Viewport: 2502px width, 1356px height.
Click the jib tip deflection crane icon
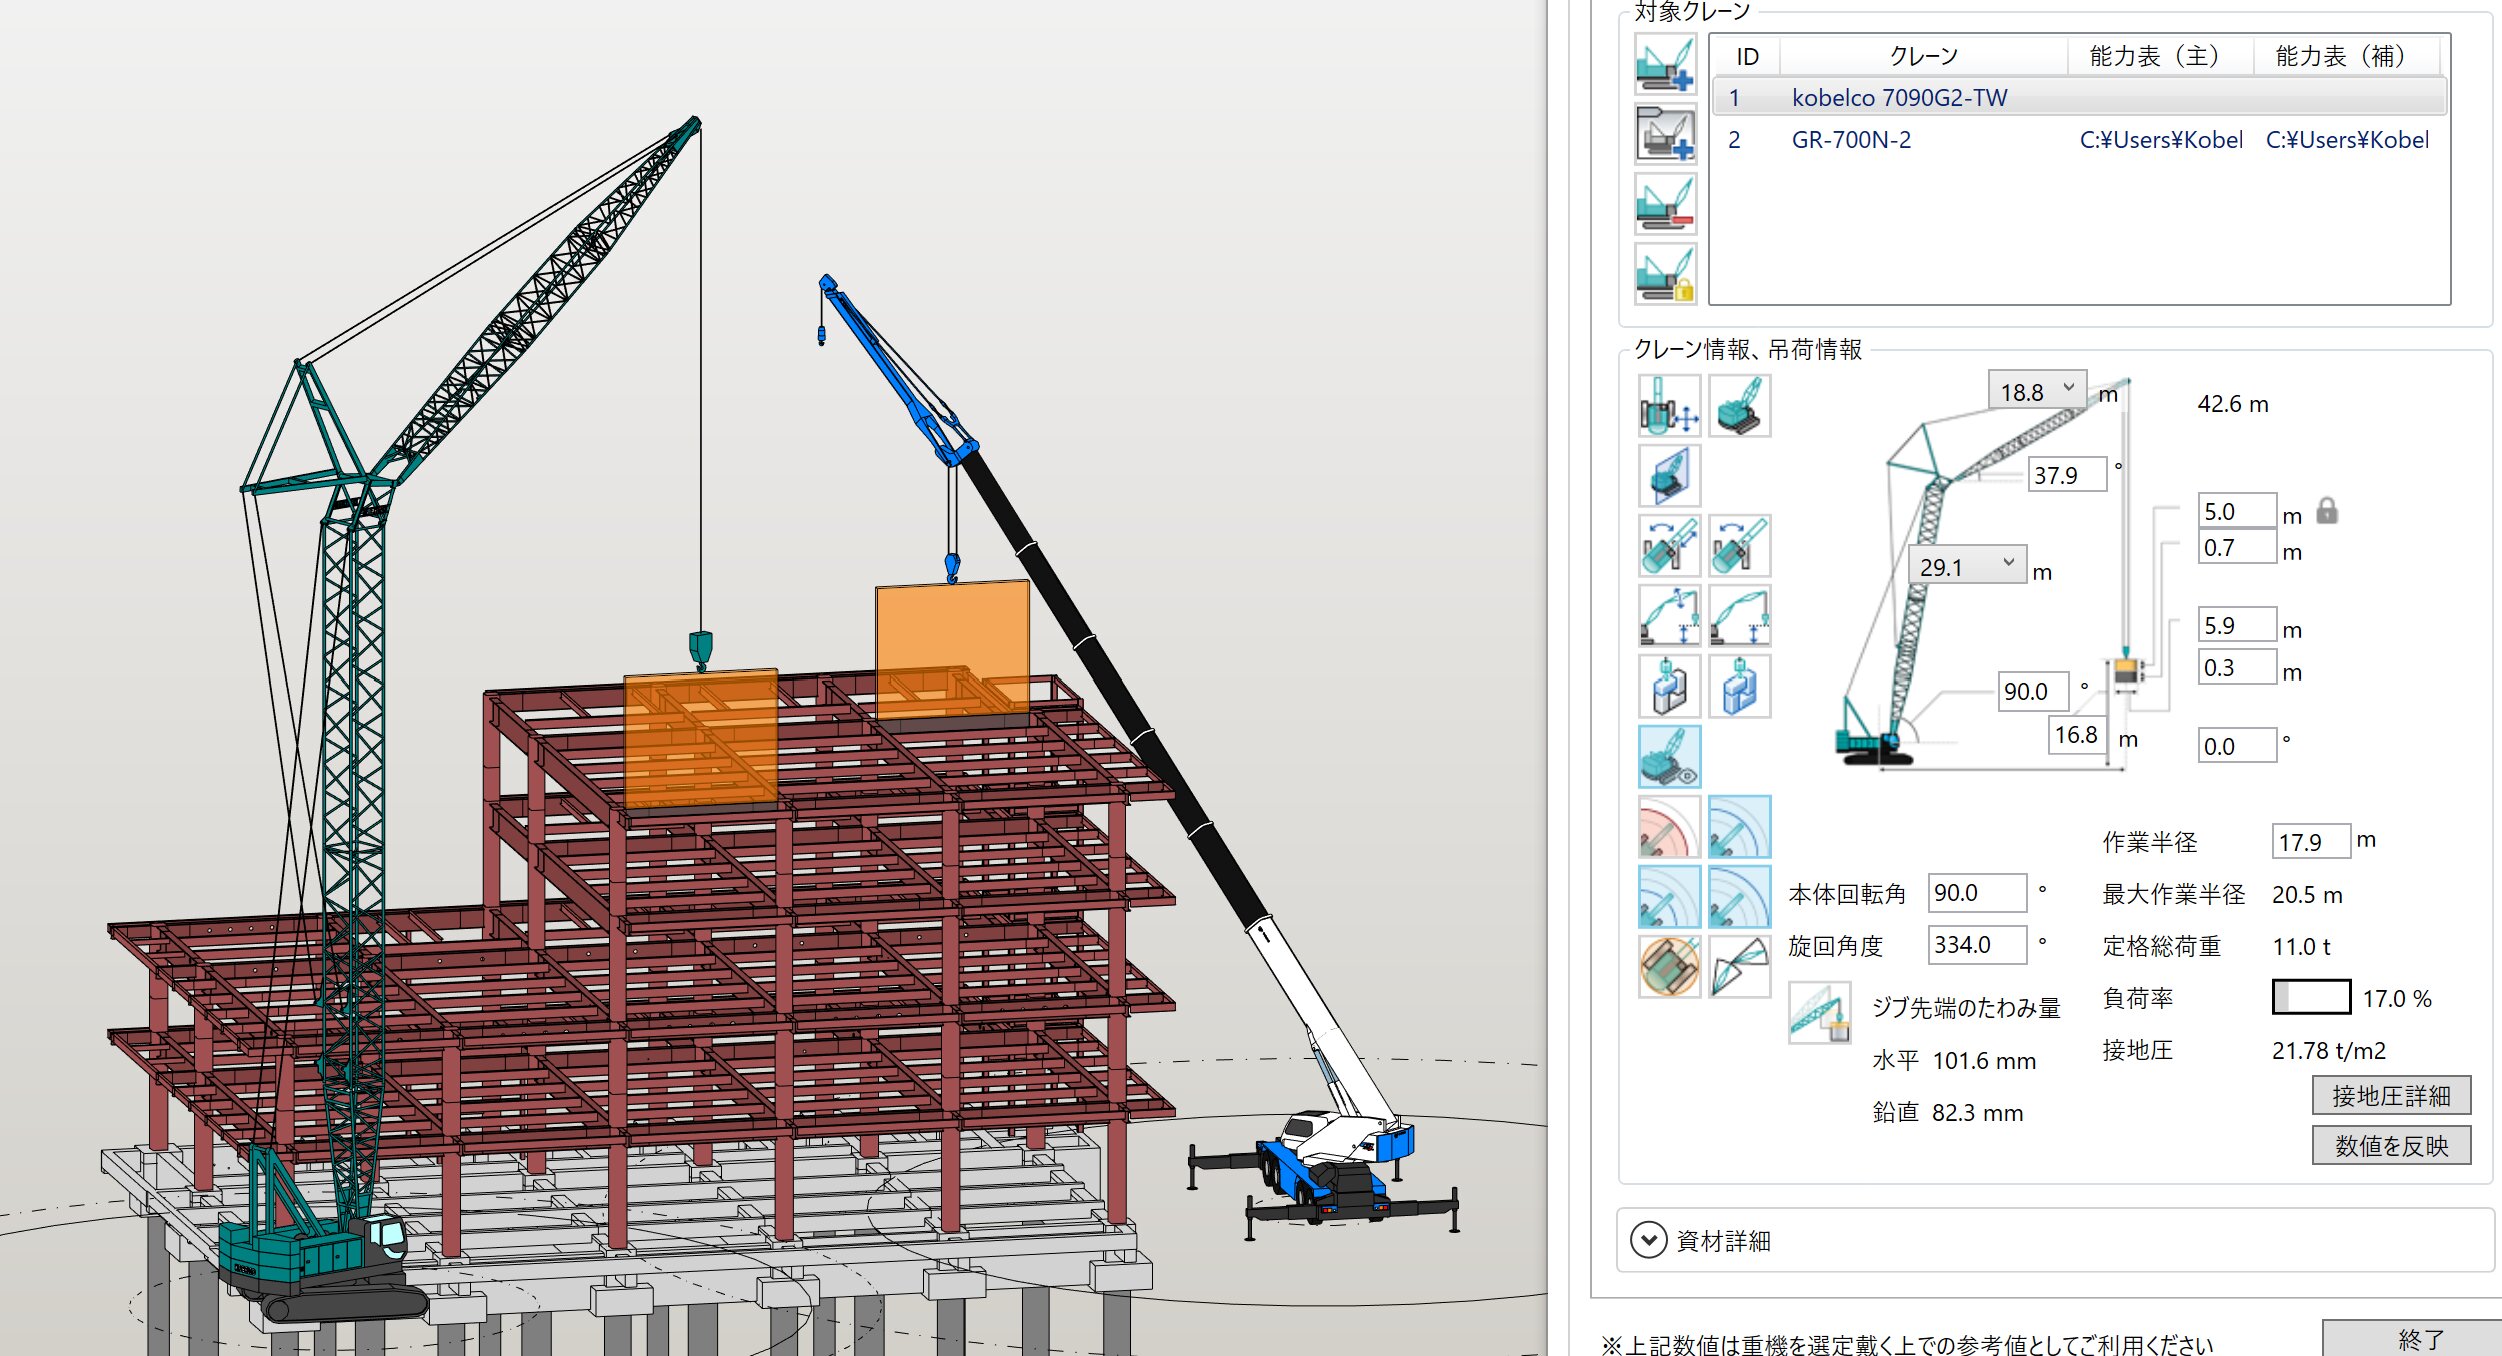(x=1819, y=1013)
